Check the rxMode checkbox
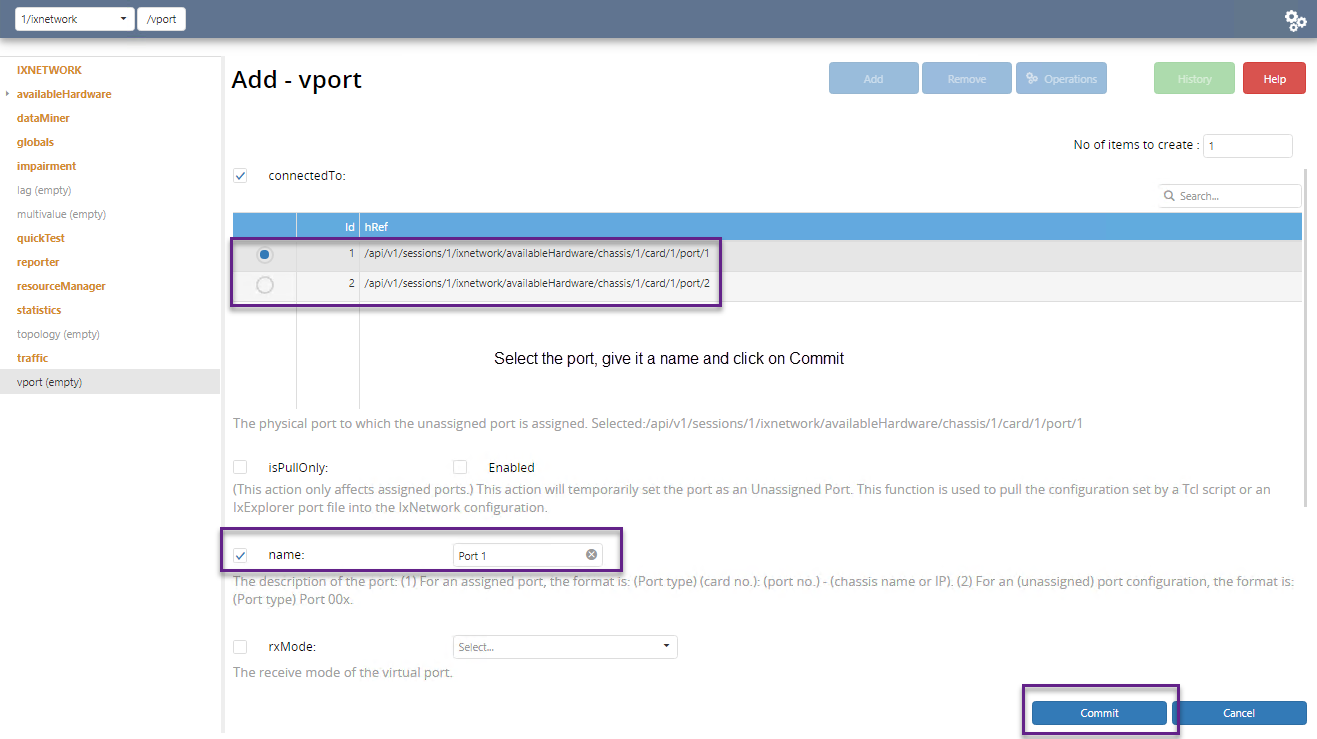Image resolution: width=1317 pixels, height=739 pixels. point(240,647)
